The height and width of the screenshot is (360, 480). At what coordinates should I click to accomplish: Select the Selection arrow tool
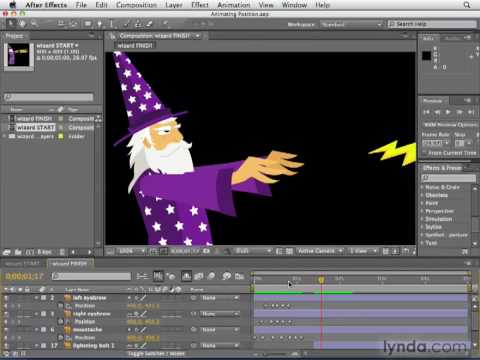coord(11,24)
